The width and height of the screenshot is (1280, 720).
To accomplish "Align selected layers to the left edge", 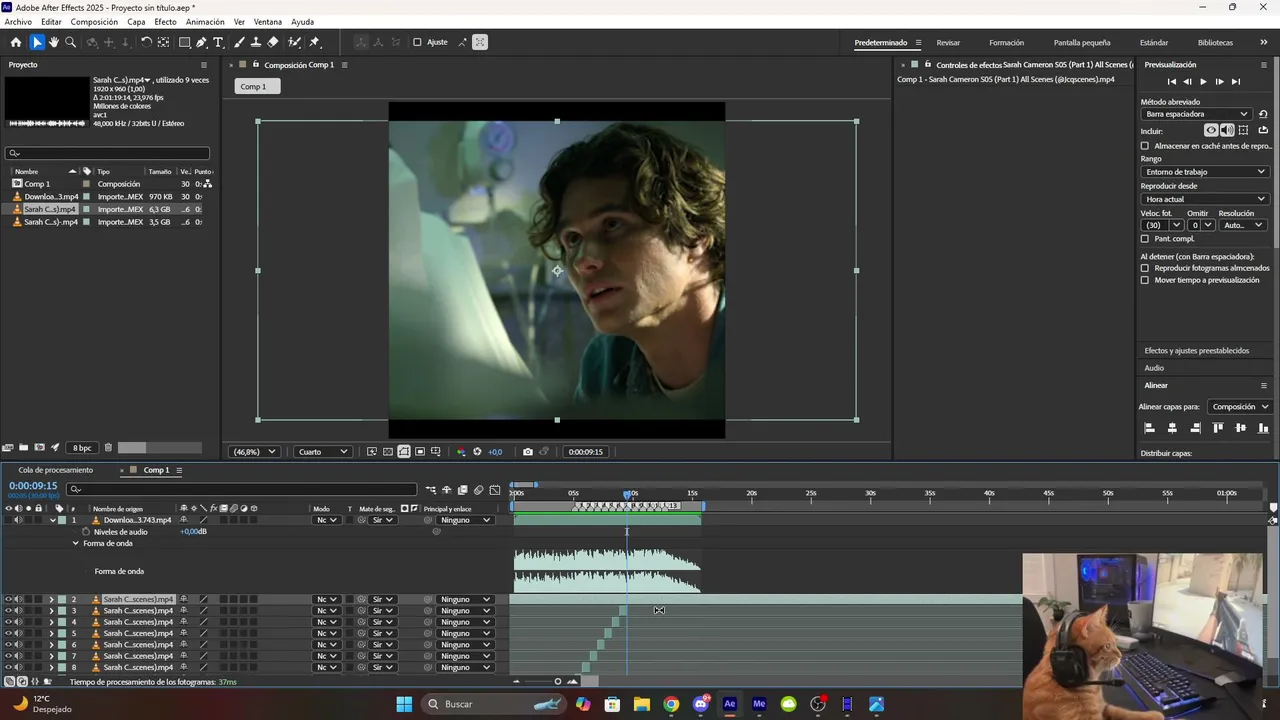I will pyautogui.click(x=1149, y=428).
